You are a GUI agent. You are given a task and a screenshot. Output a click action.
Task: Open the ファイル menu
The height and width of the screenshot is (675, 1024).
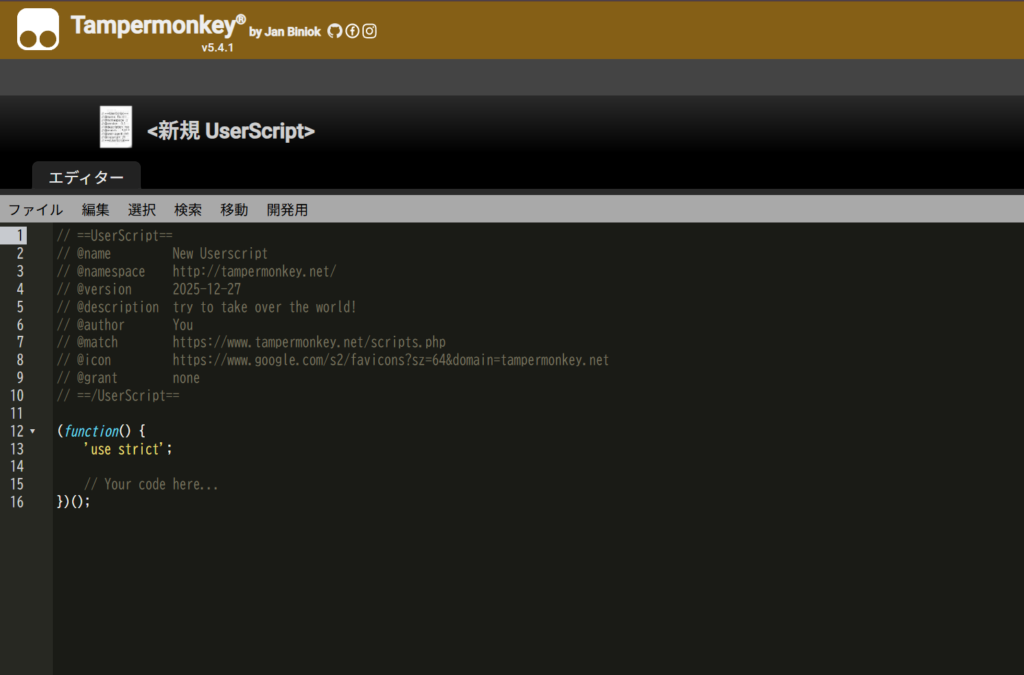(35, 210)
